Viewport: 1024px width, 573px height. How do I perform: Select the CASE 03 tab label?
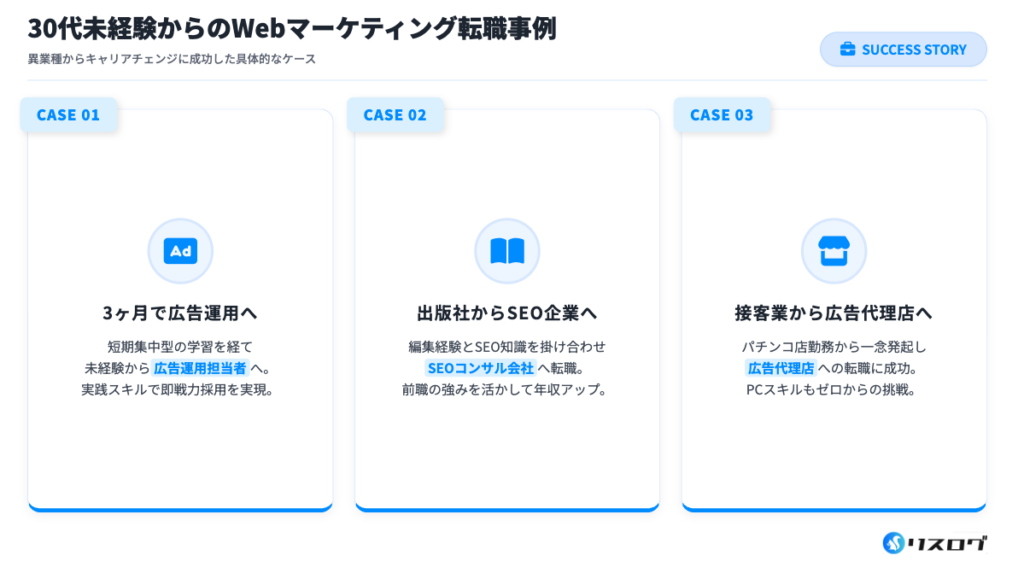722,115
